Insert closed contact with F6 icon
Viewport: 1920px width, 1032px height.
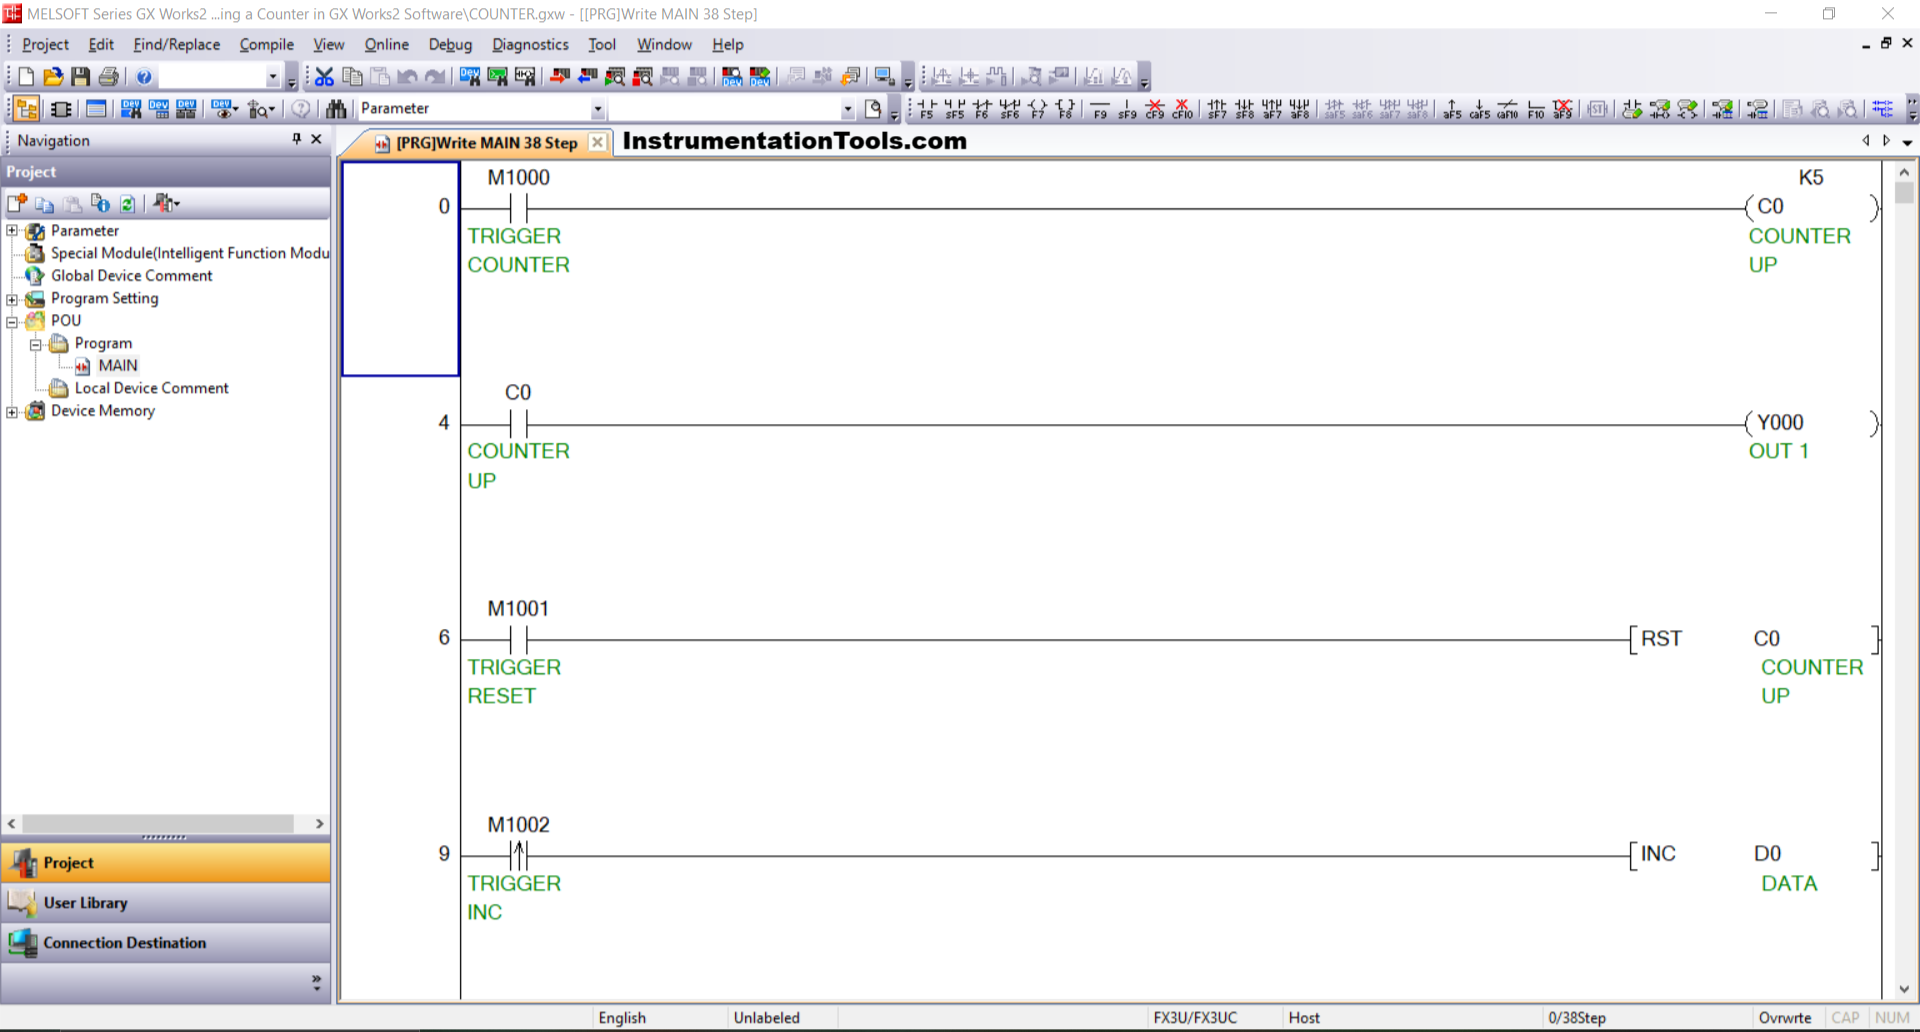tap(983, 109)
